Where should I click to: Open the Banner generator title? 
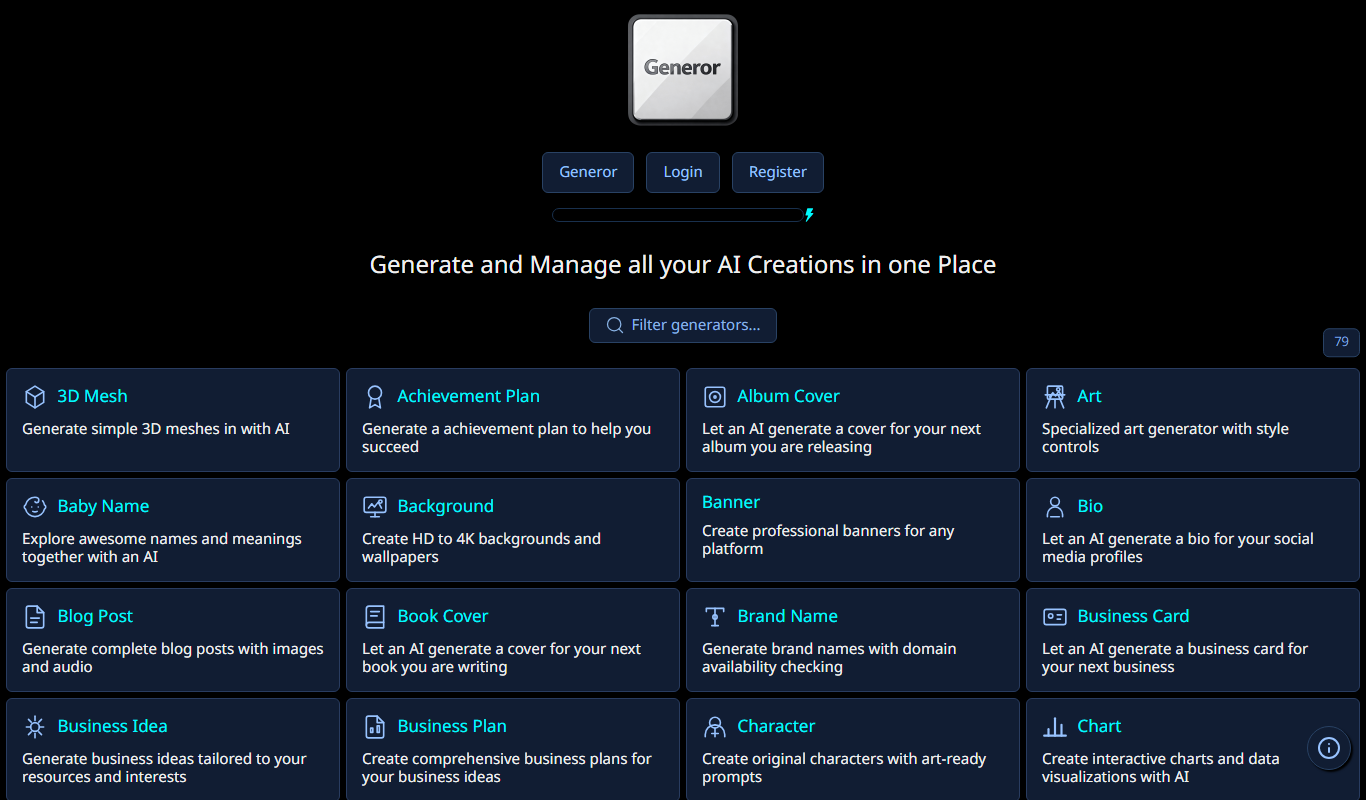pos(731,502)
